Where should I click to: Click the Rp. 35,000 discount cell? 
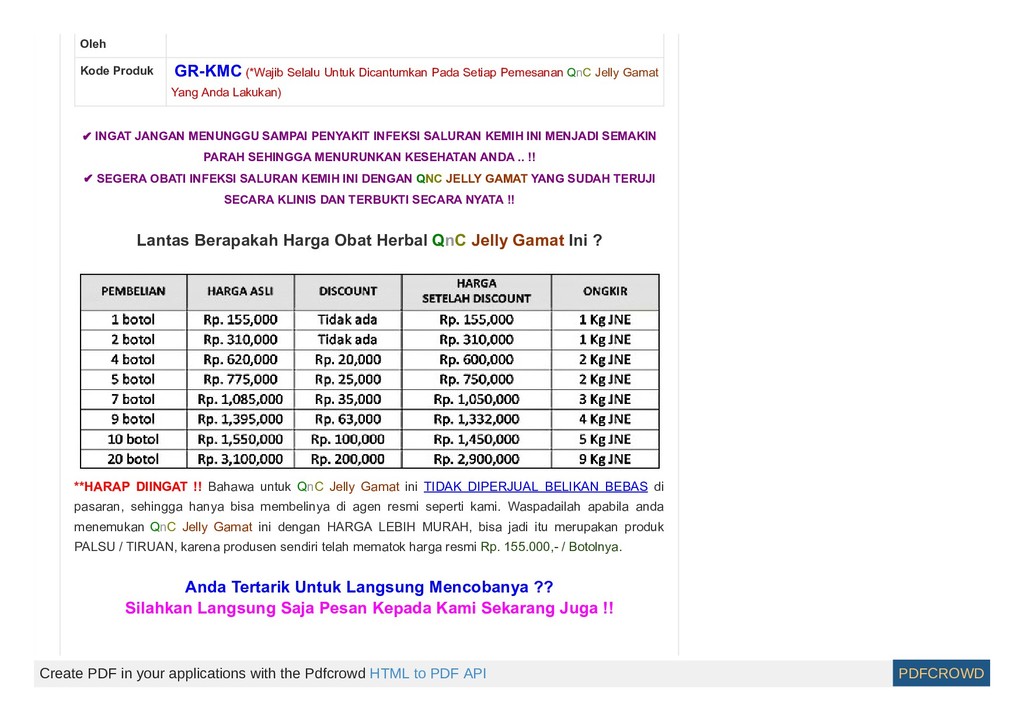click(x=347, y=400)
